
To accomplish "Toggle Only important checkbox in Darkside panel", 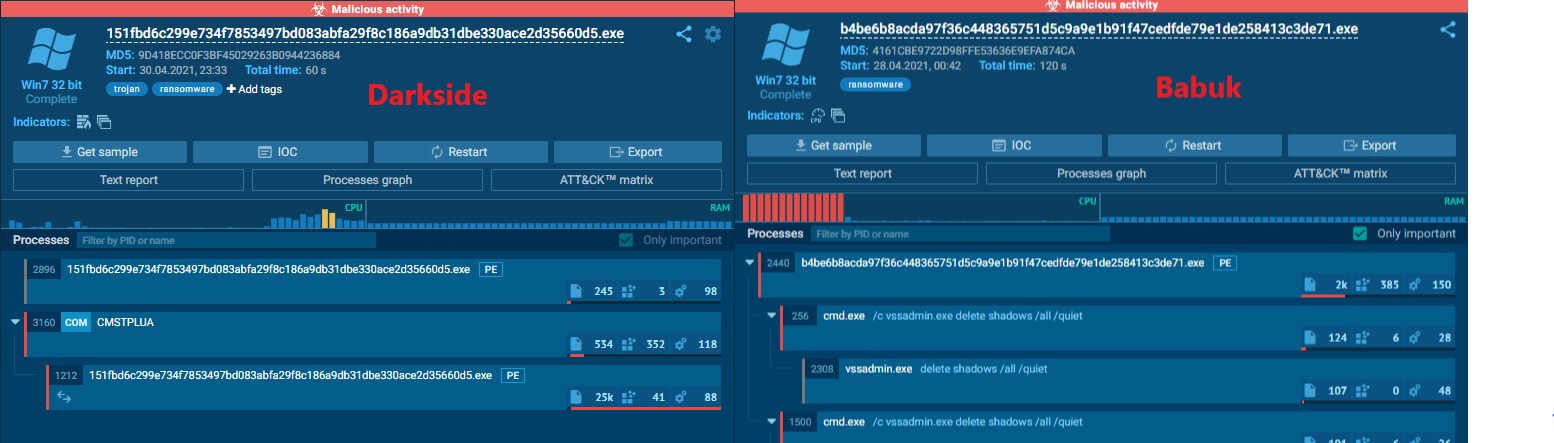I will (x=626, y=240).
